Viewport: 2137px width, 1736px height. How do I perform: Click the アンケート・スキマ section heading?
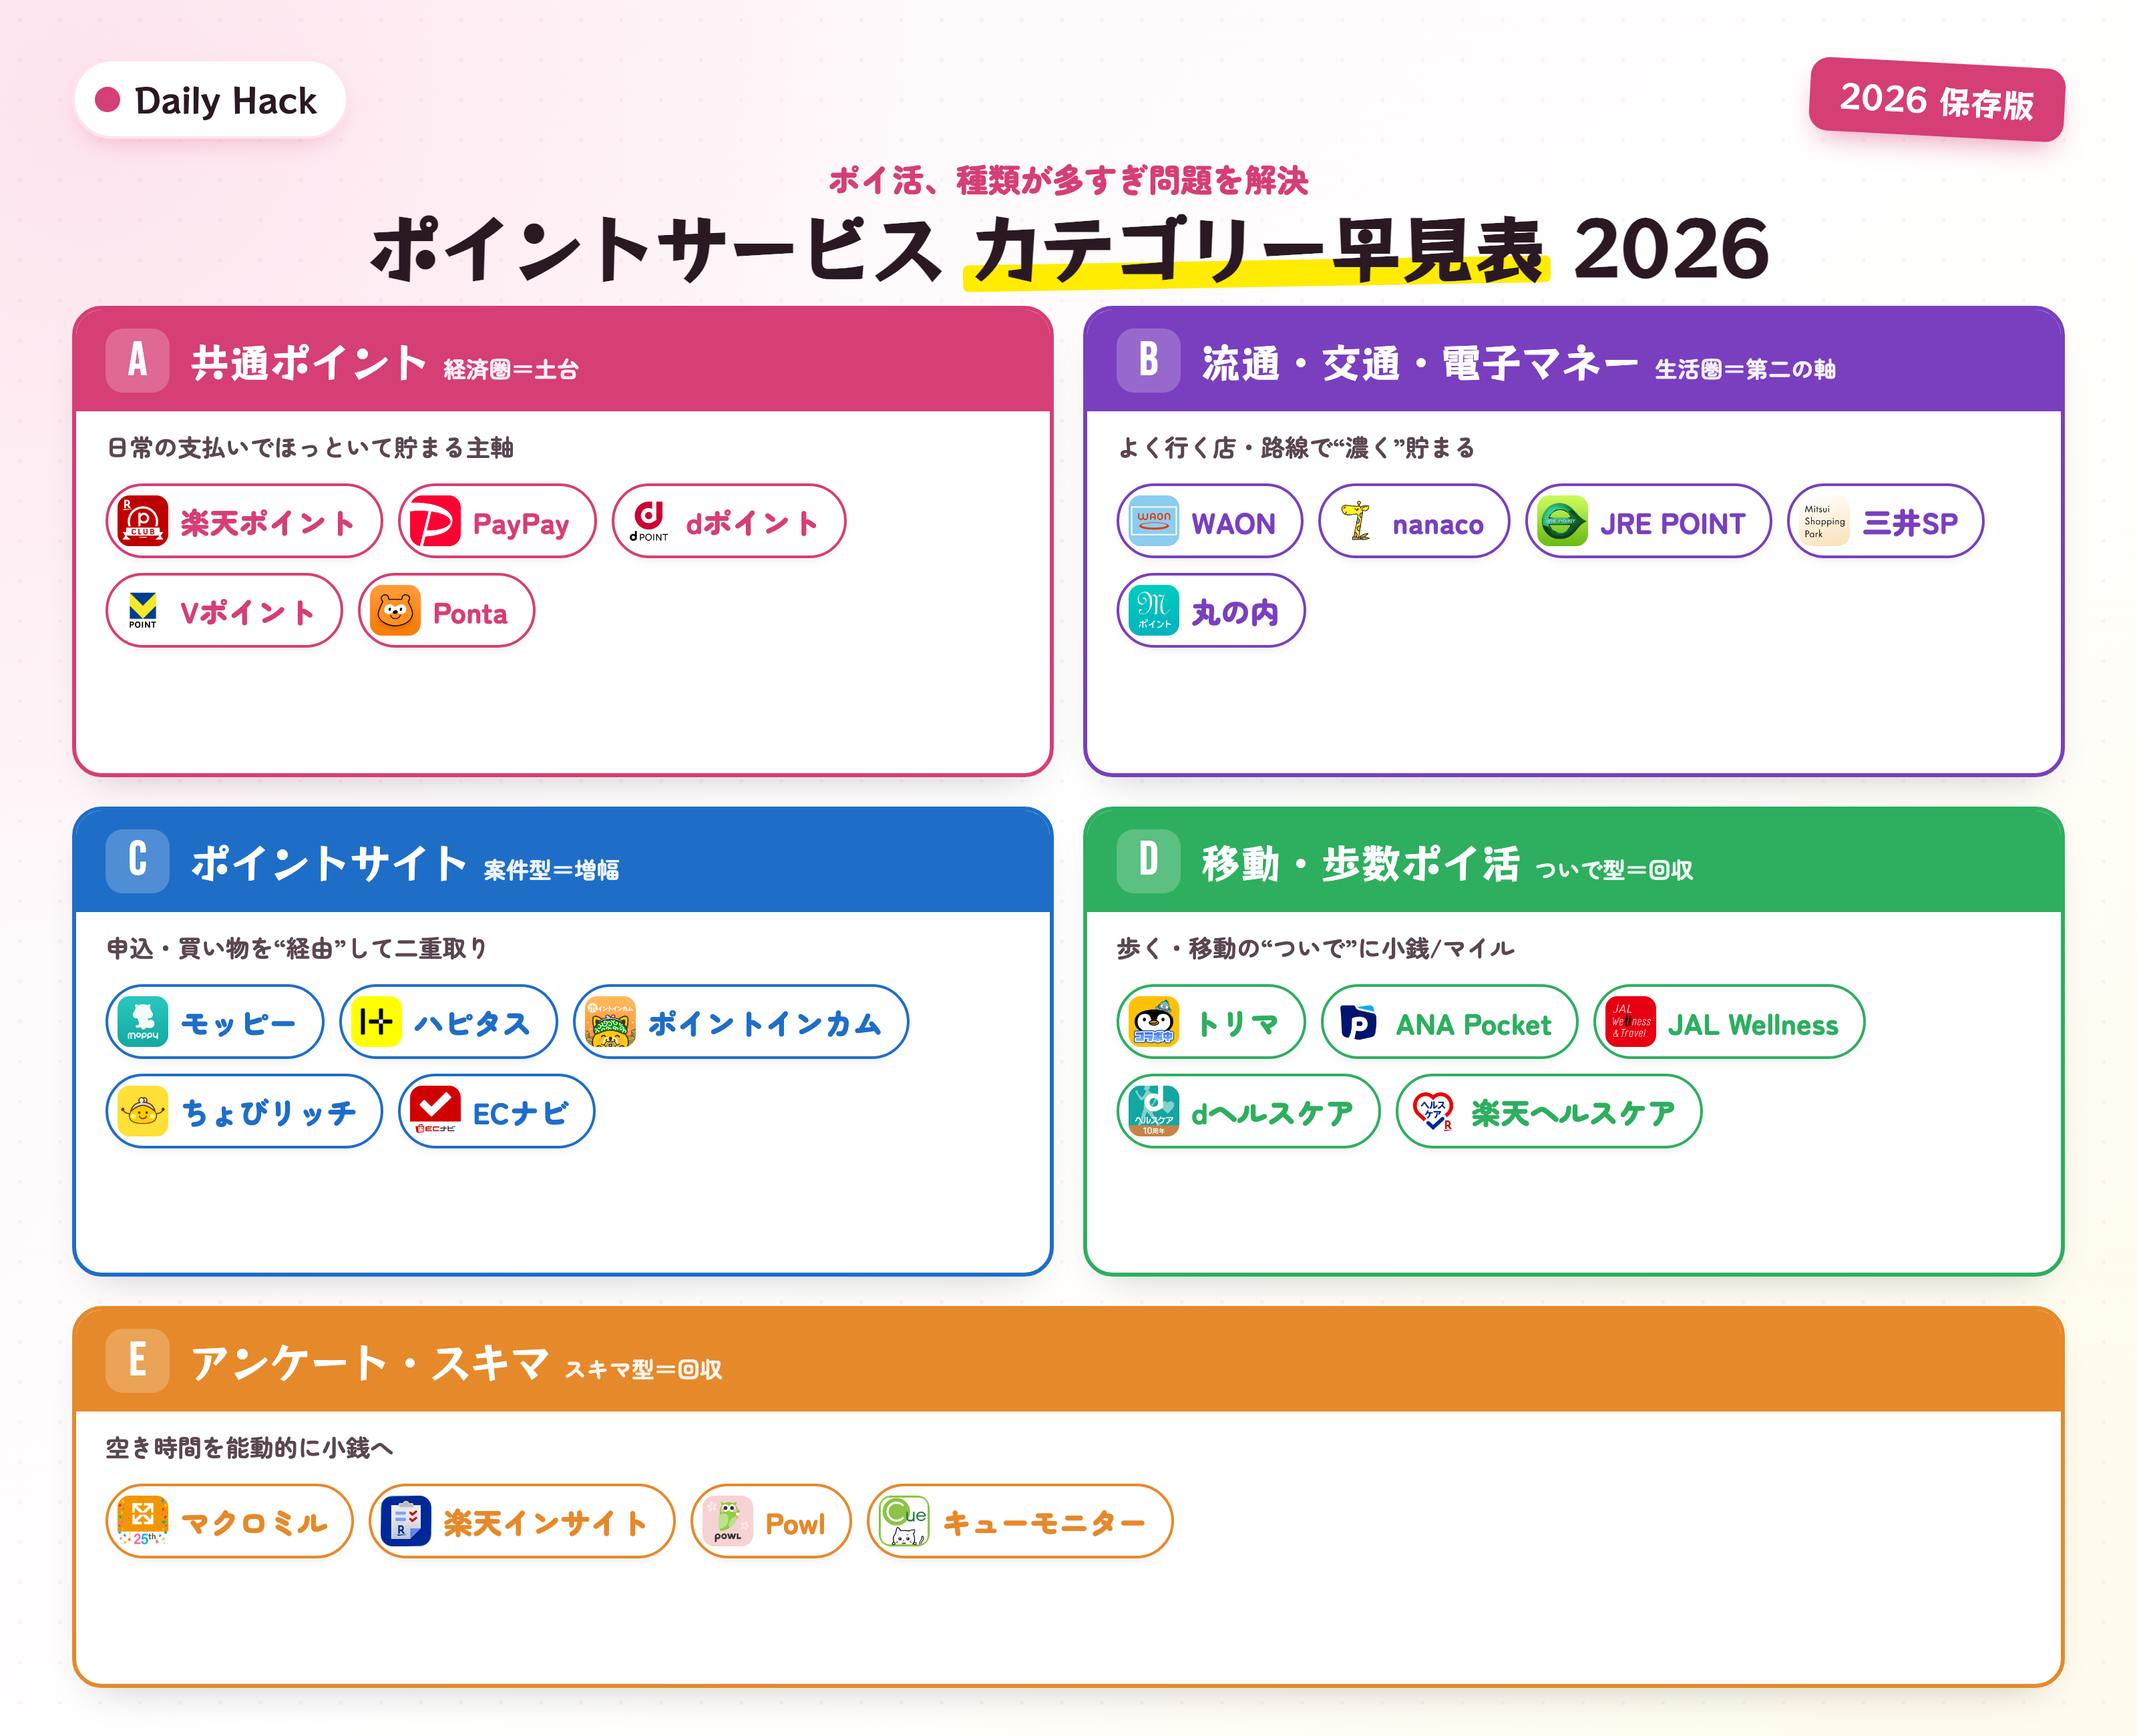(370, 1363)
